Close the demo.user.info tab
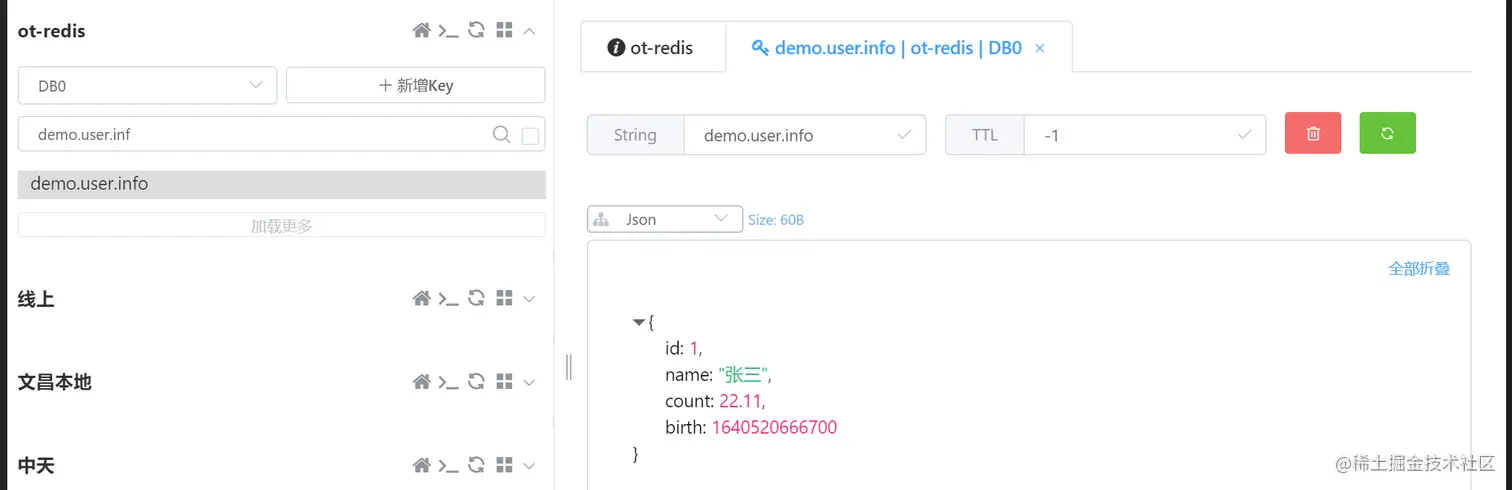Screen dimensions: 1512x490 click(x=1040, y=48)
